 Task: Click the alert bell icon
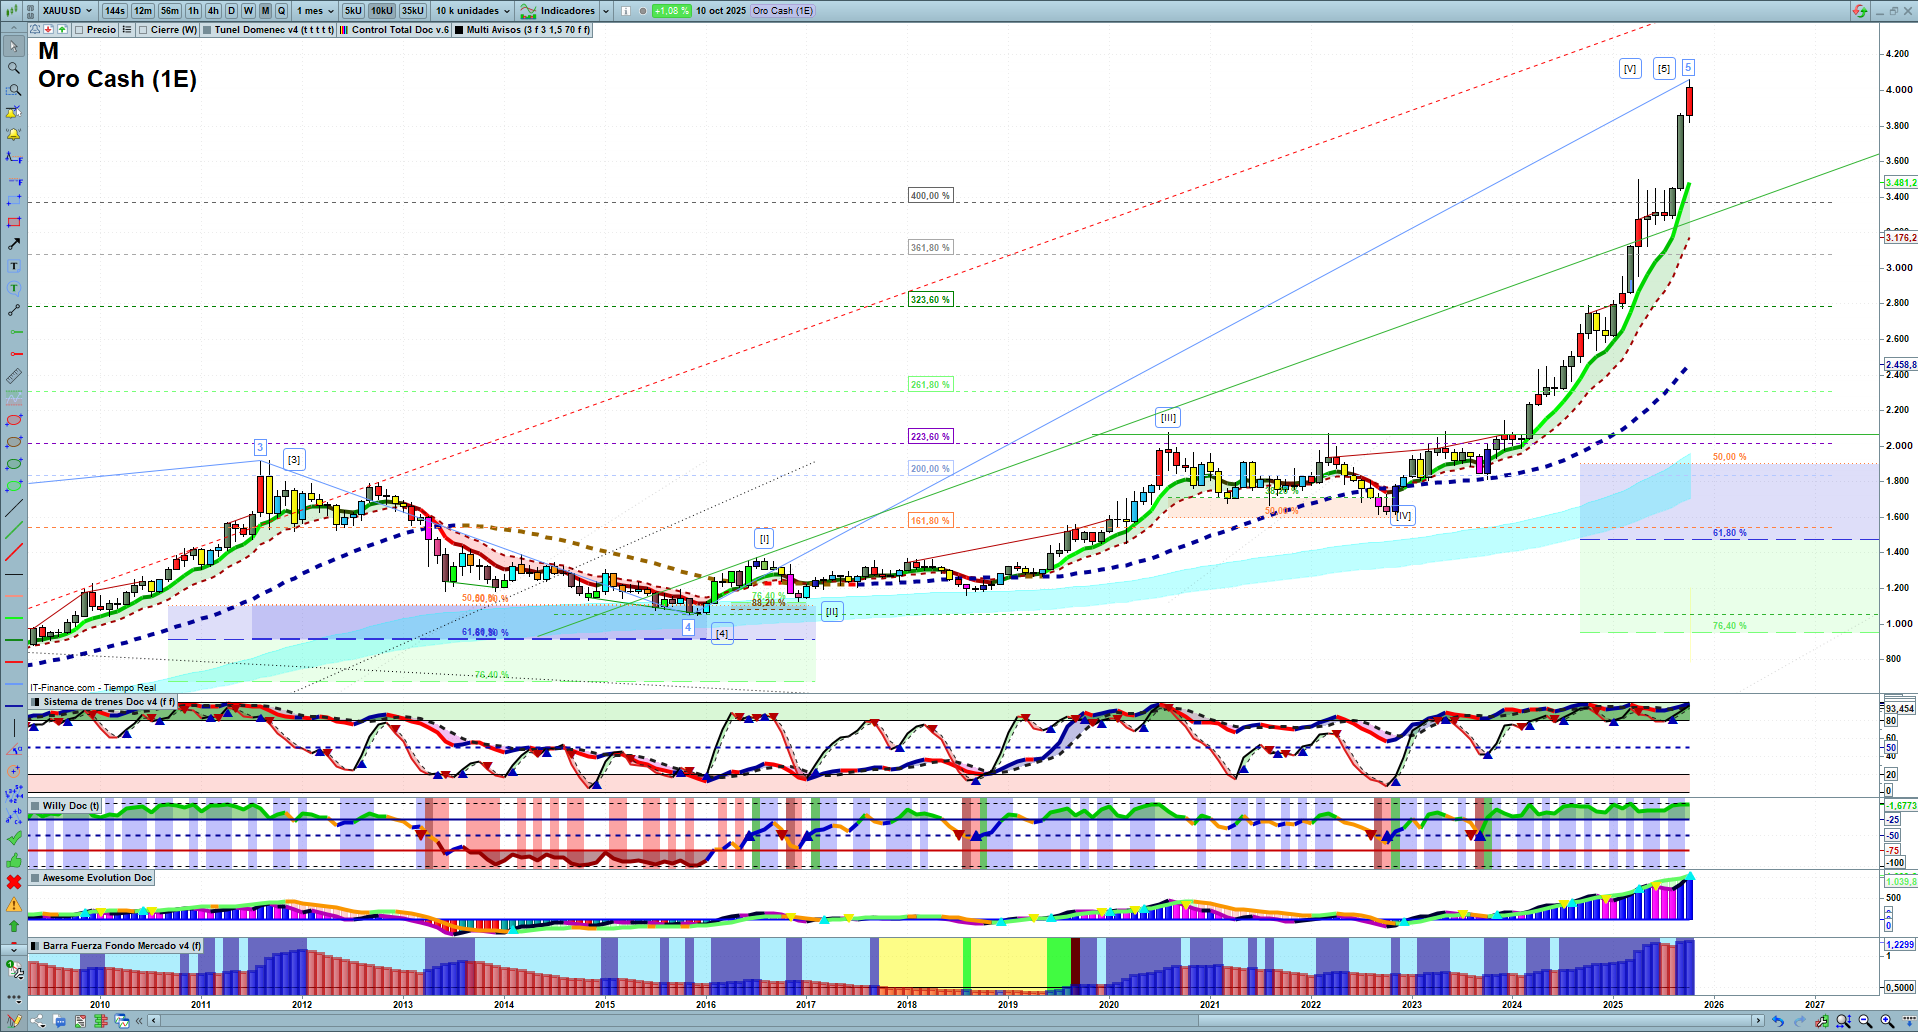(14, 134)
